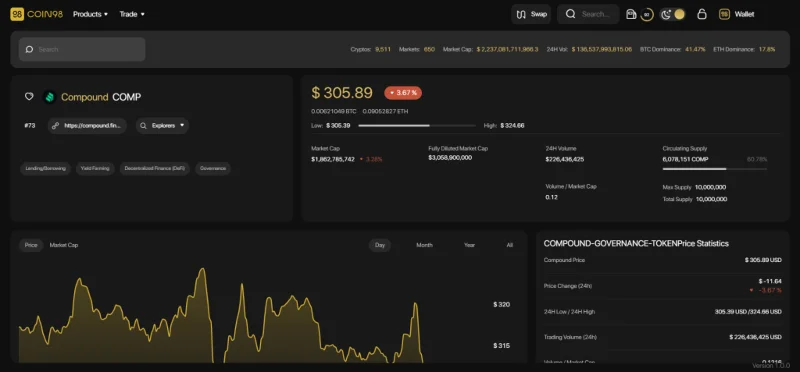Click the 6,078,151 COMP circulating supply

tap(685, 159)
